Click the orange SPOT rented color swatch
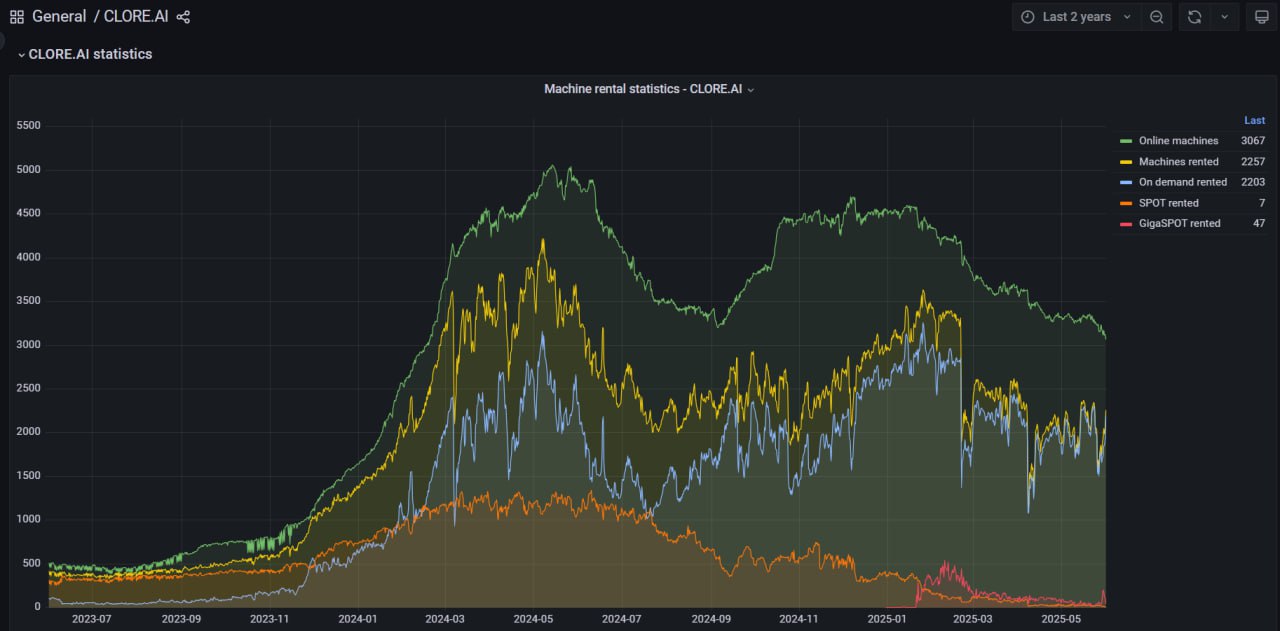 pos(1126,203)
